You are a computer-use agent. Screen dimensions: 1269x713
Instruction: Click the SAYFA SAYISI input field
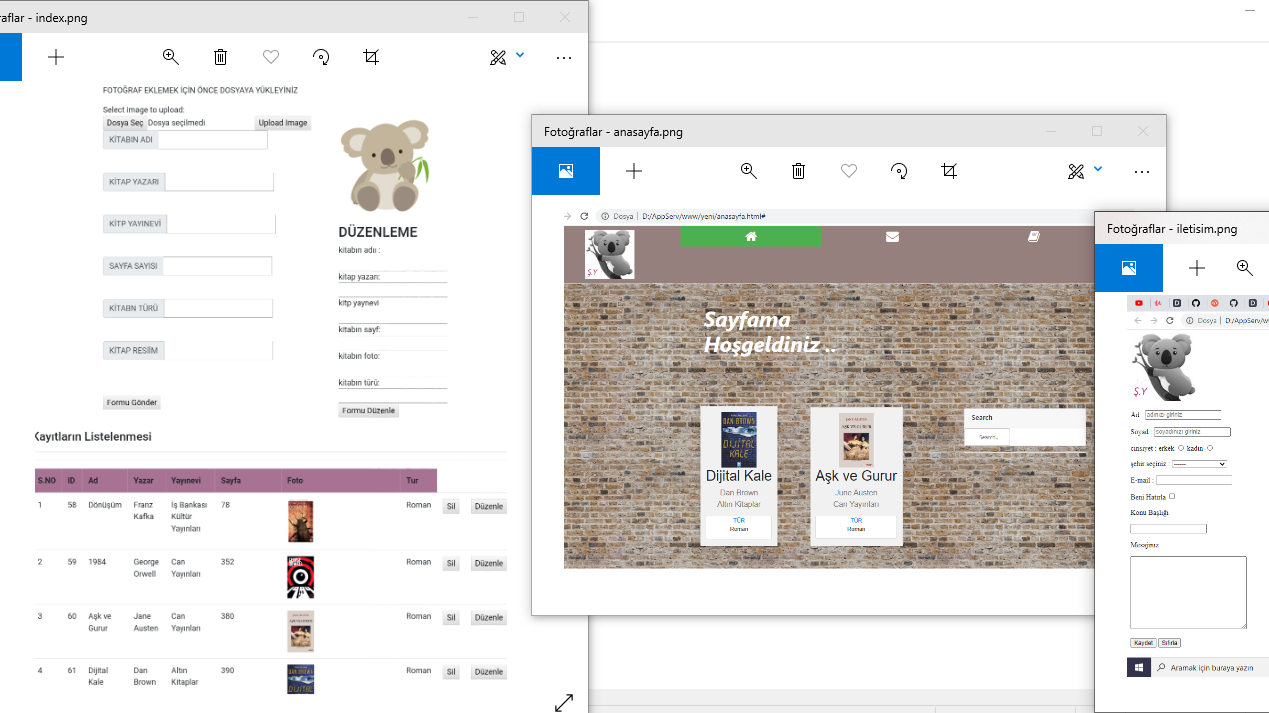(x=217, y=266)
